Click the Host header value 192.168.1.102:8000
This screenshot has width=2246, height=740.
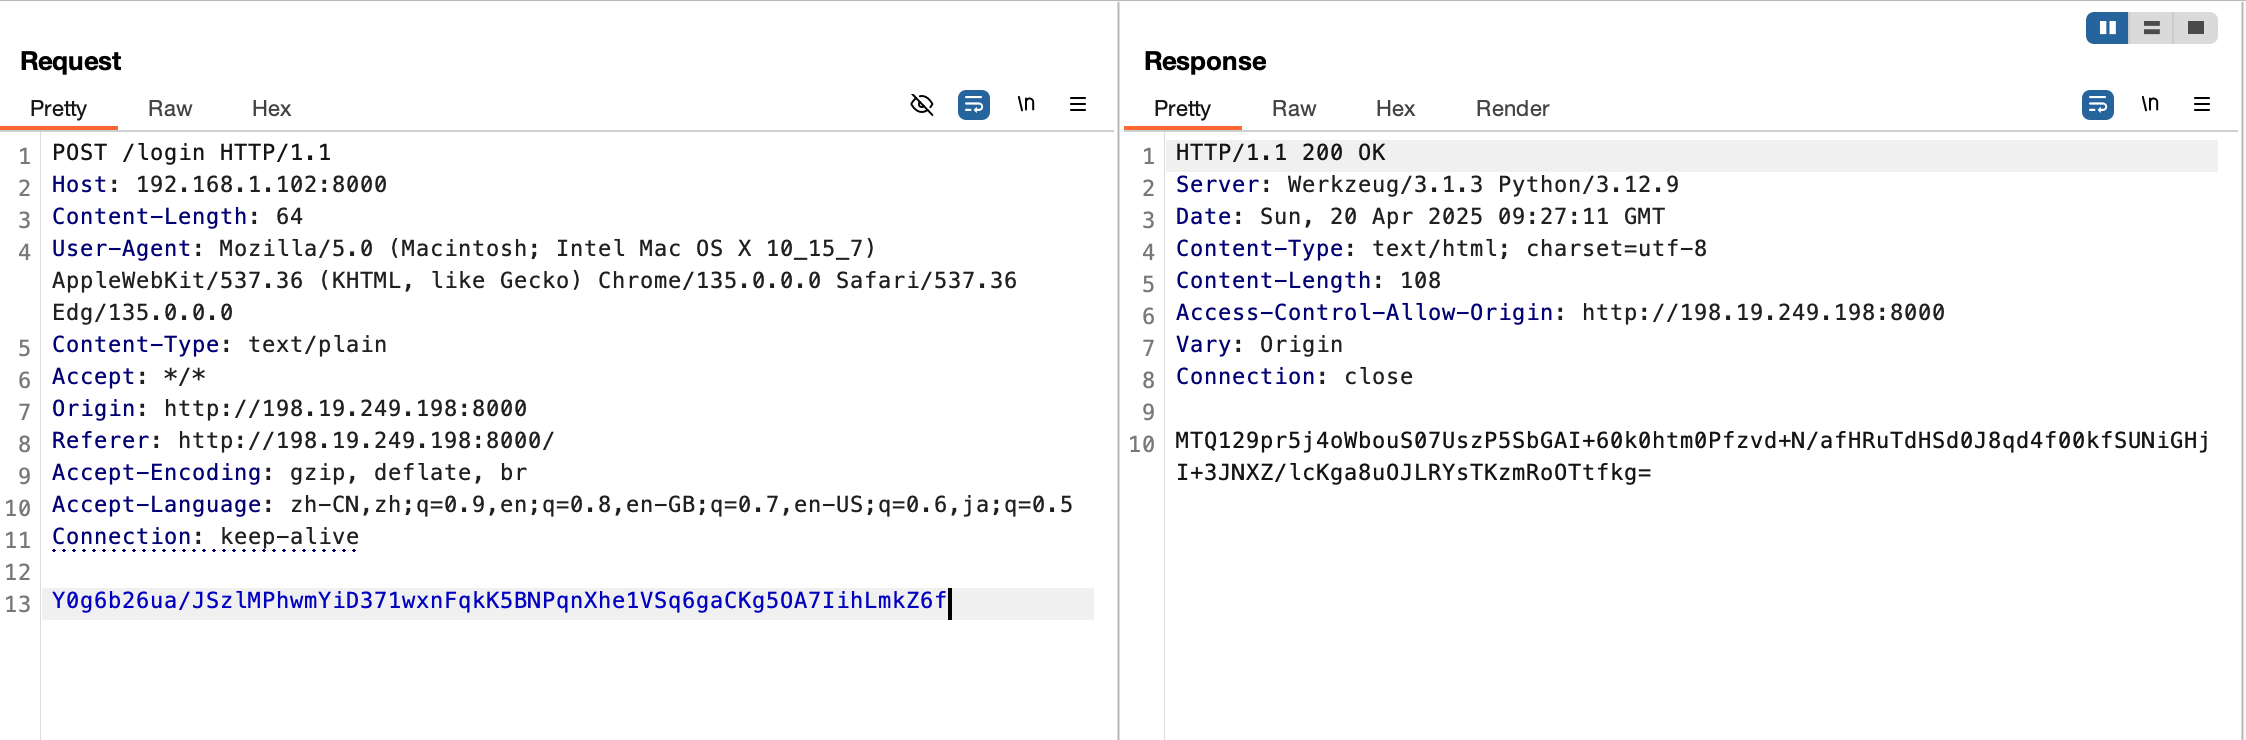click(261, 185)
